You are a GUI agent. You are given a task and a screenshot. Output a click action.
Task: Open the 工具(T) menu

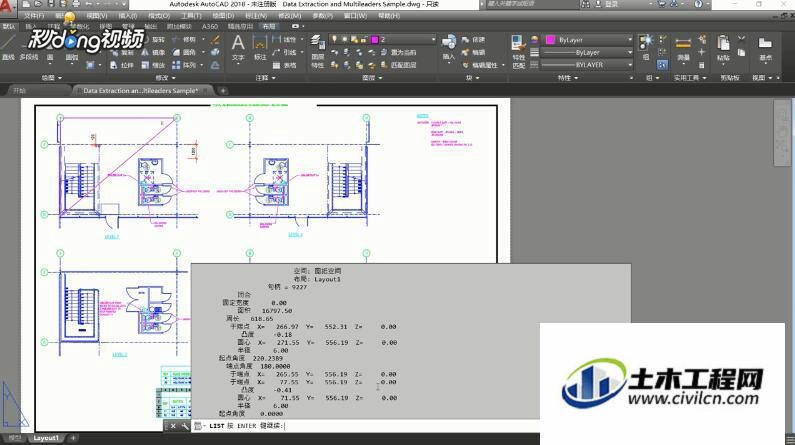coord(191,16)
